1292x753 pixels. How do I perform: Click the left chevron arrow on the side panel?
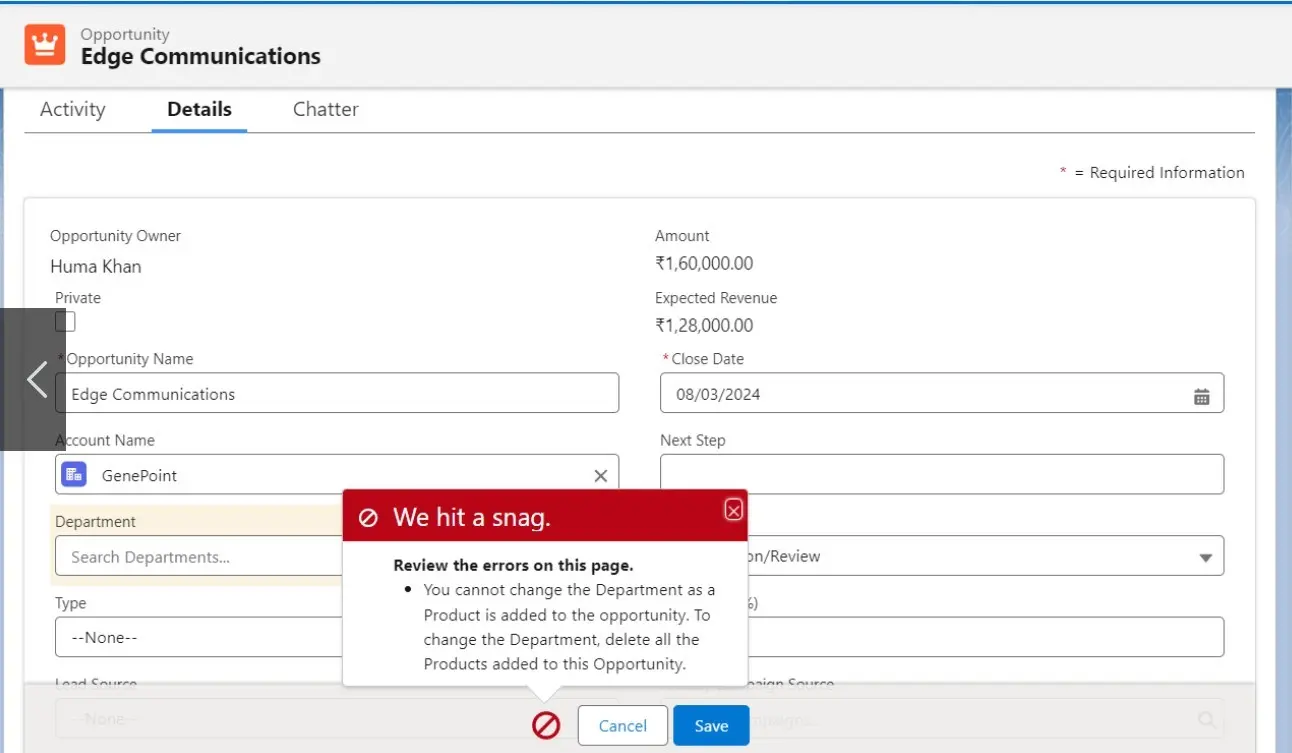pyautogui.click(x=37, y=379)
